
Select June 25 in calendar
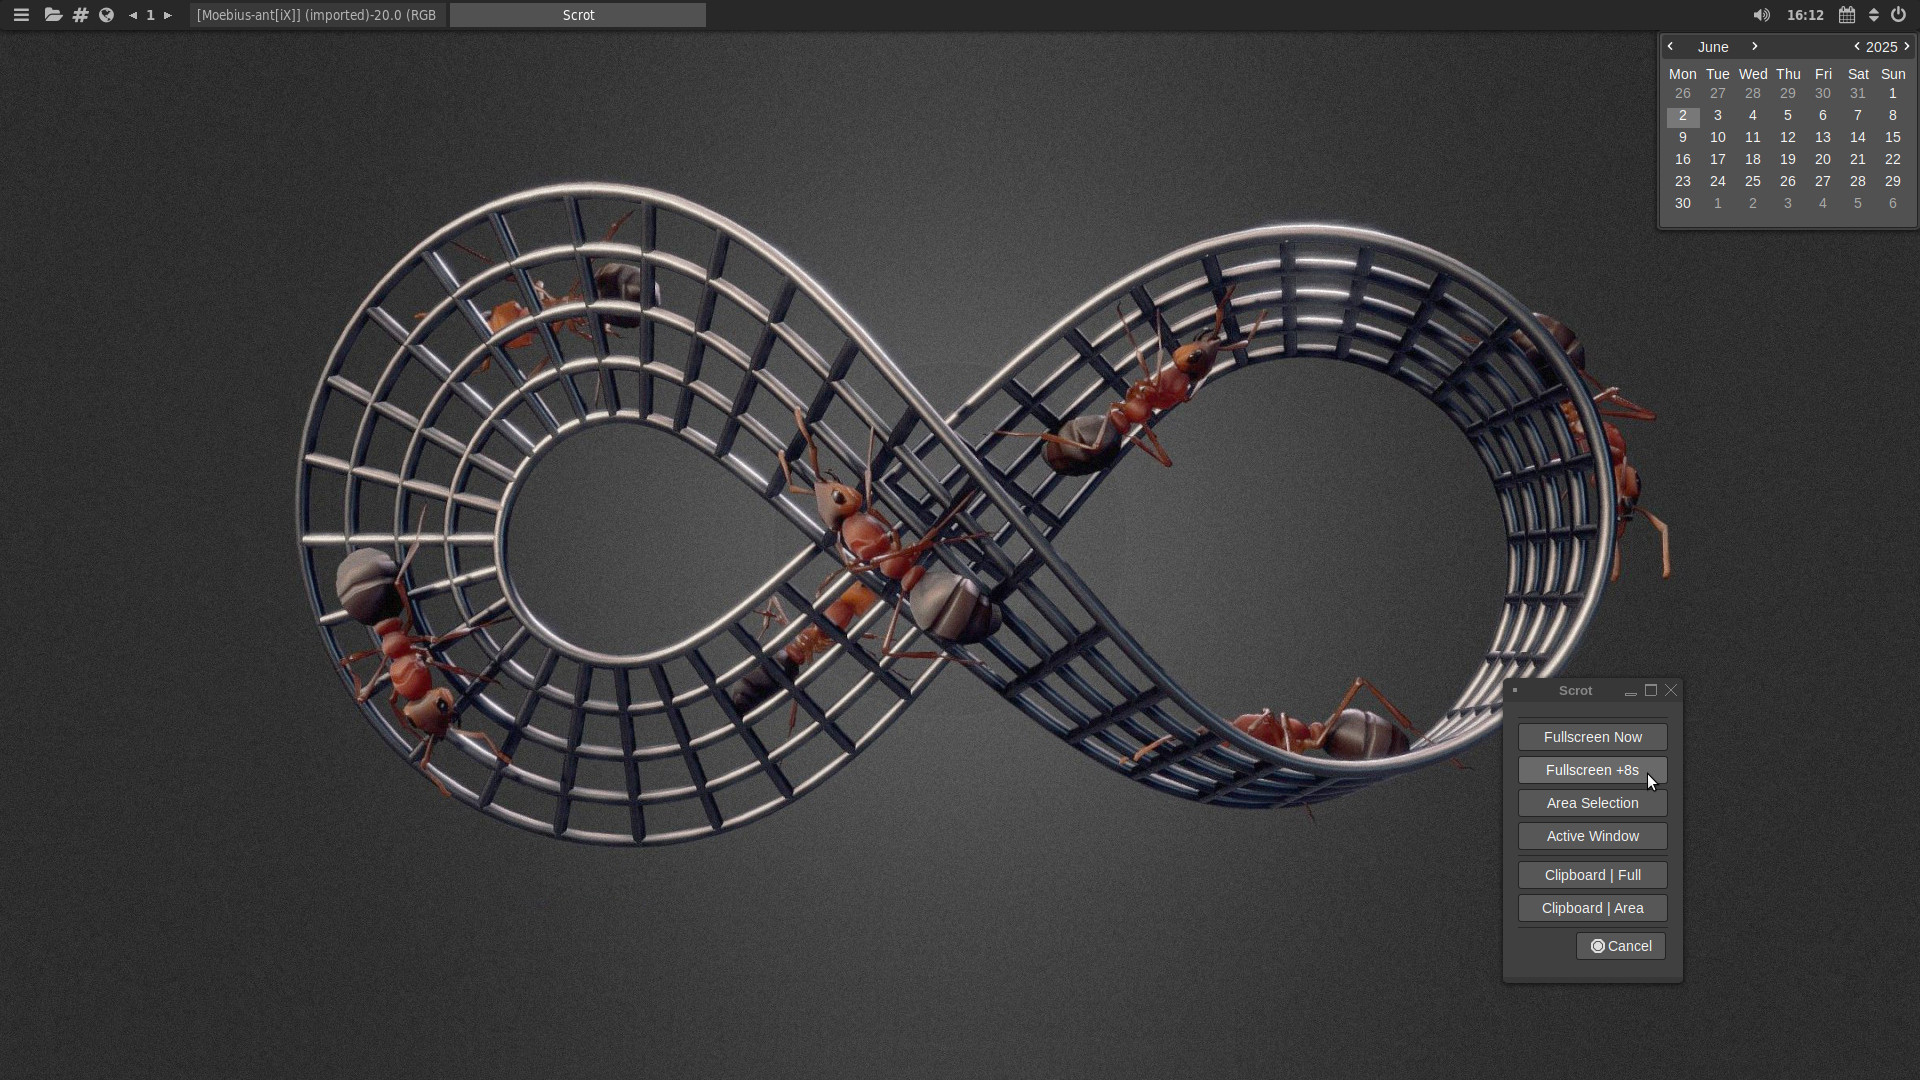[x=1753, y=182]
